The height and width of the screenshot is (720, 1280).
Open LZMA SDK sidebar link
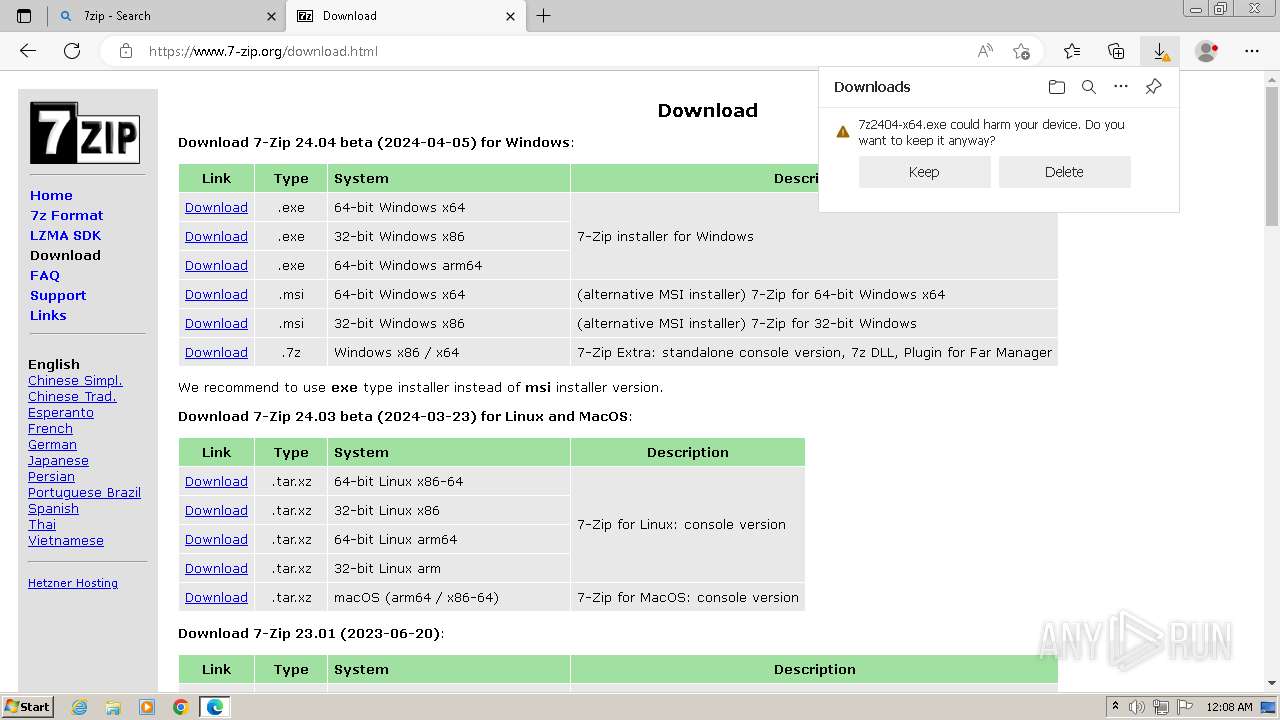pyautogui.click(x=65, y=235)
